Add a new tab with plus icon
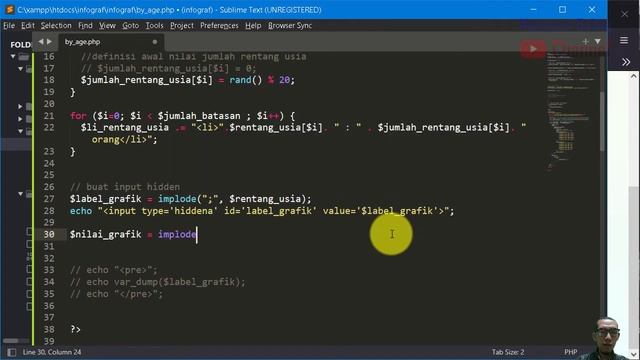This screenshot has width=640, height=360. 585,42
